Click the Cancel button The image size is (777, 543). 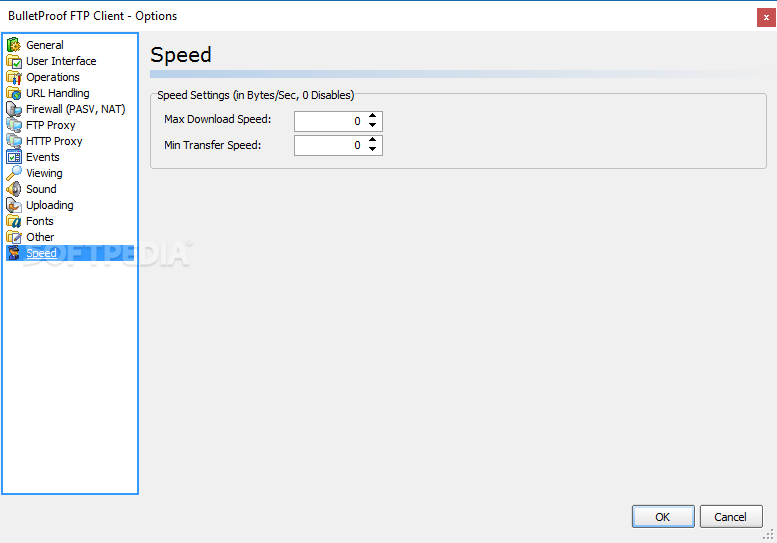(730, 517)
